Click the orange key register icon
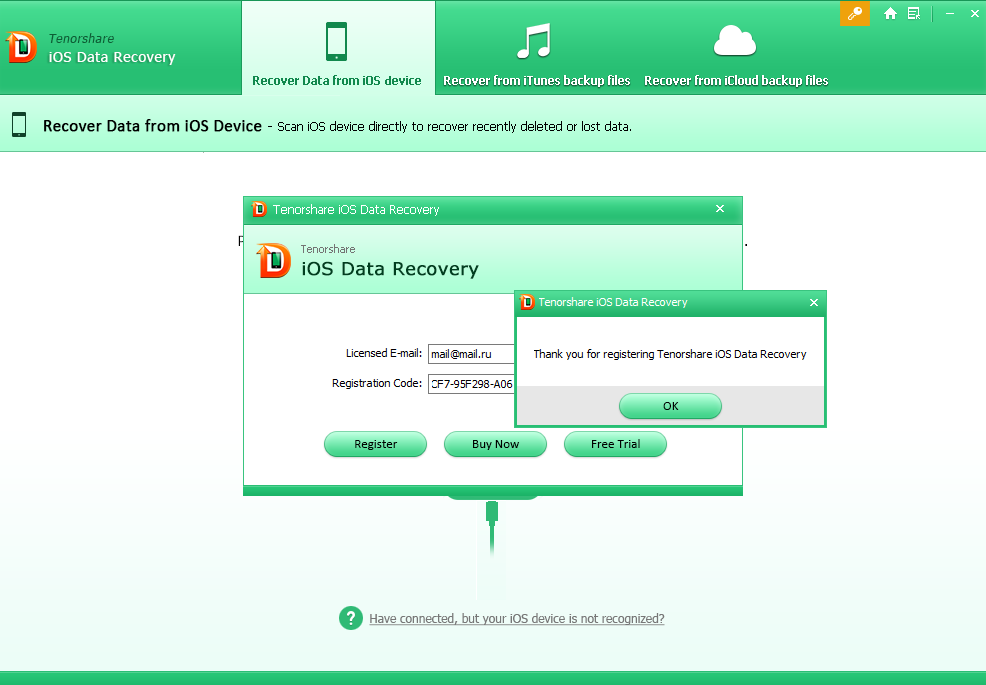 coord(854,14)
